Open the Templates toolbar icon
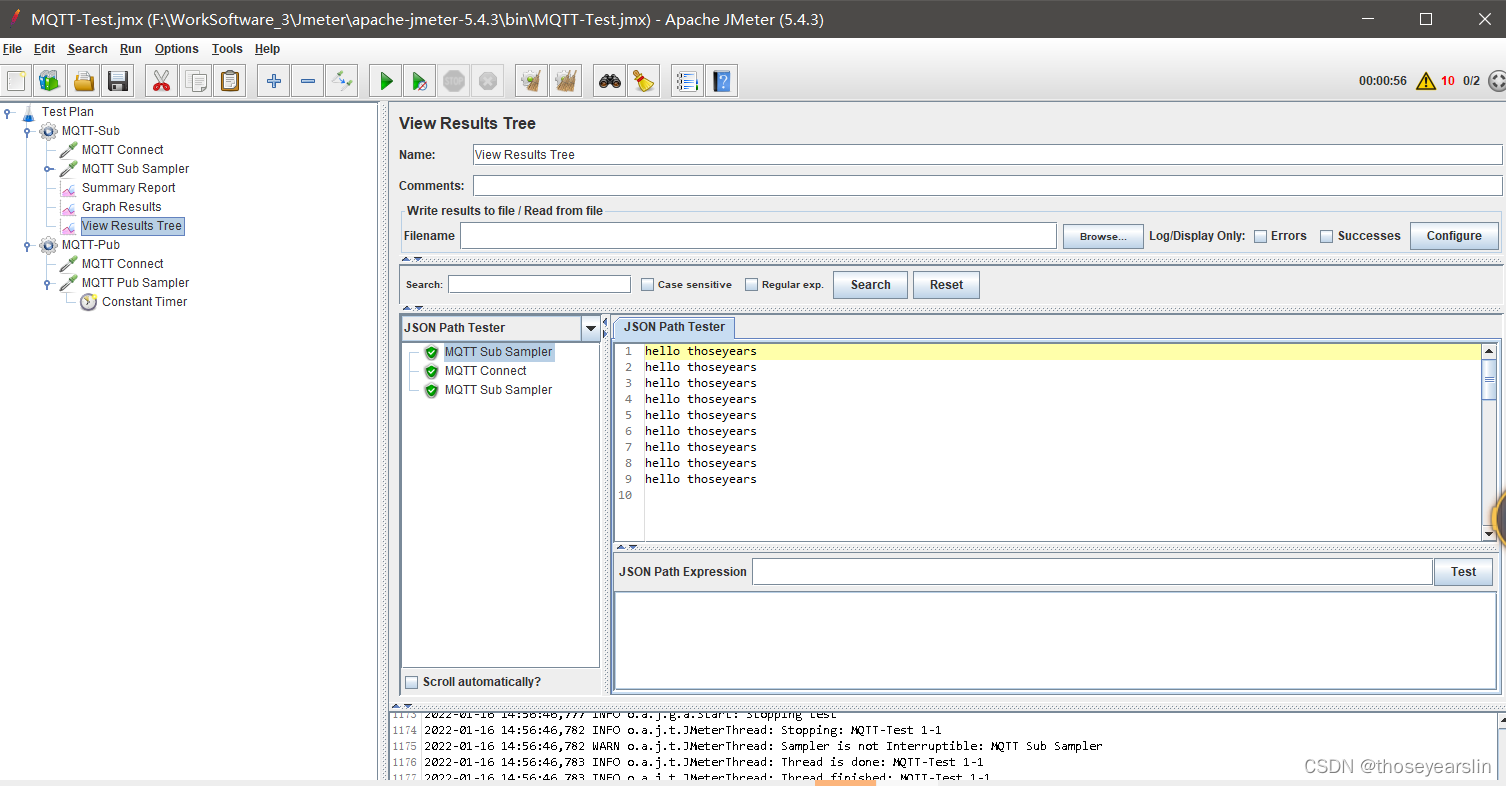This screenshot has width=1506, height=786. pyautogui.click(x=49, y=81)
